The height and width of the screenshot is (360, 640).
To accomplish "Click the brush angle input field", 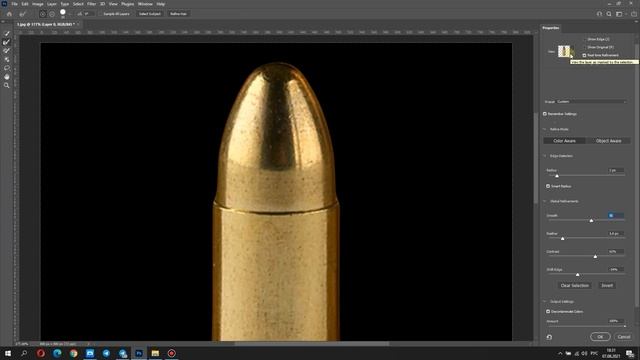I will click(x=89, y=14).
